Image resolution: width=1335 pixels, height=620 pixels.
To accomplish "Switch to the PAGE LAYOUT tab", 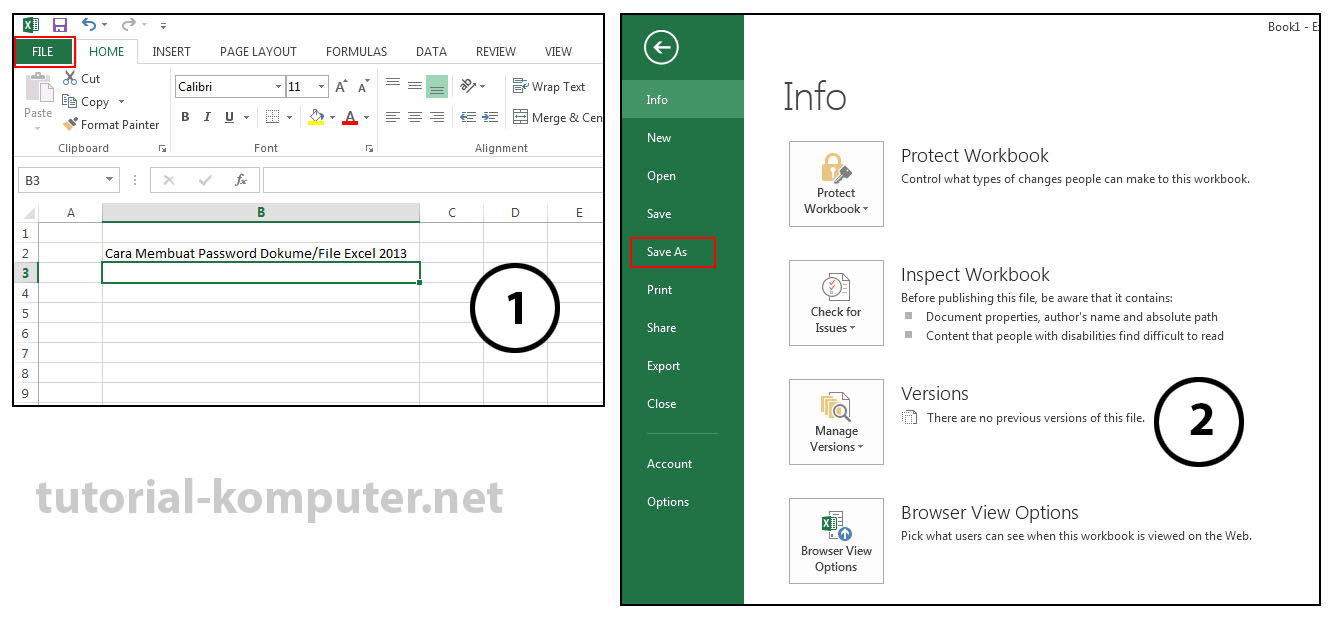I will [258, 52].
